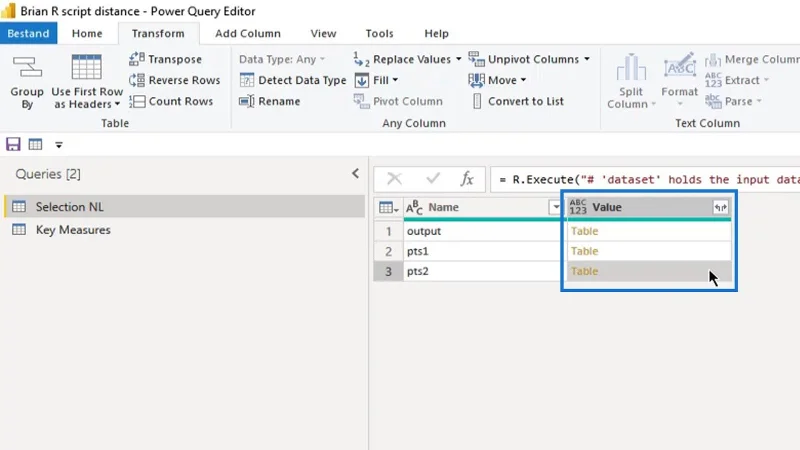Viewport: 800px width, 450px height.
Task: Click the Transpose button
Action: (165, 59)
